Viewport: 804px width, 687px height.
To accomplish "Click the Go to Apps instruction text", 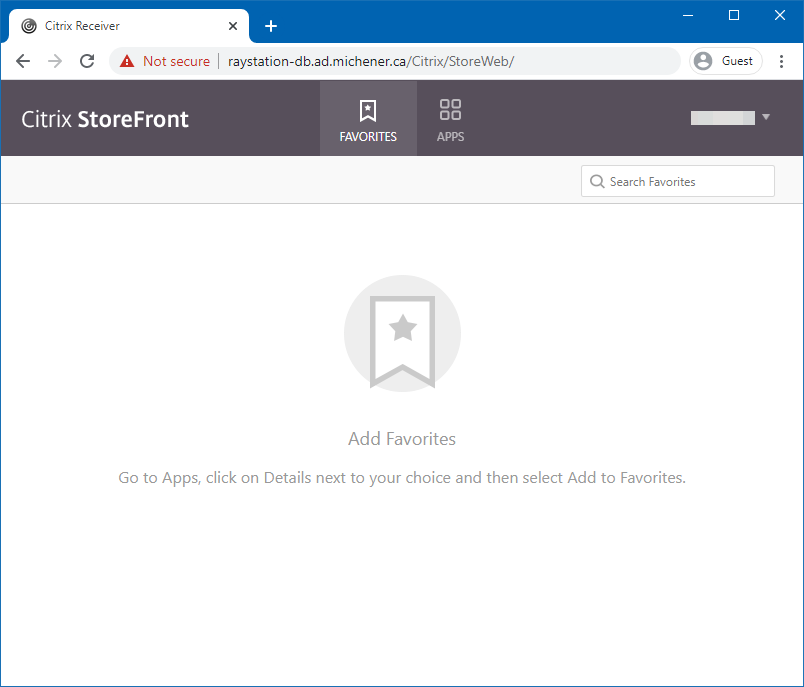I will pyautogui.click(x=402, y=478).
